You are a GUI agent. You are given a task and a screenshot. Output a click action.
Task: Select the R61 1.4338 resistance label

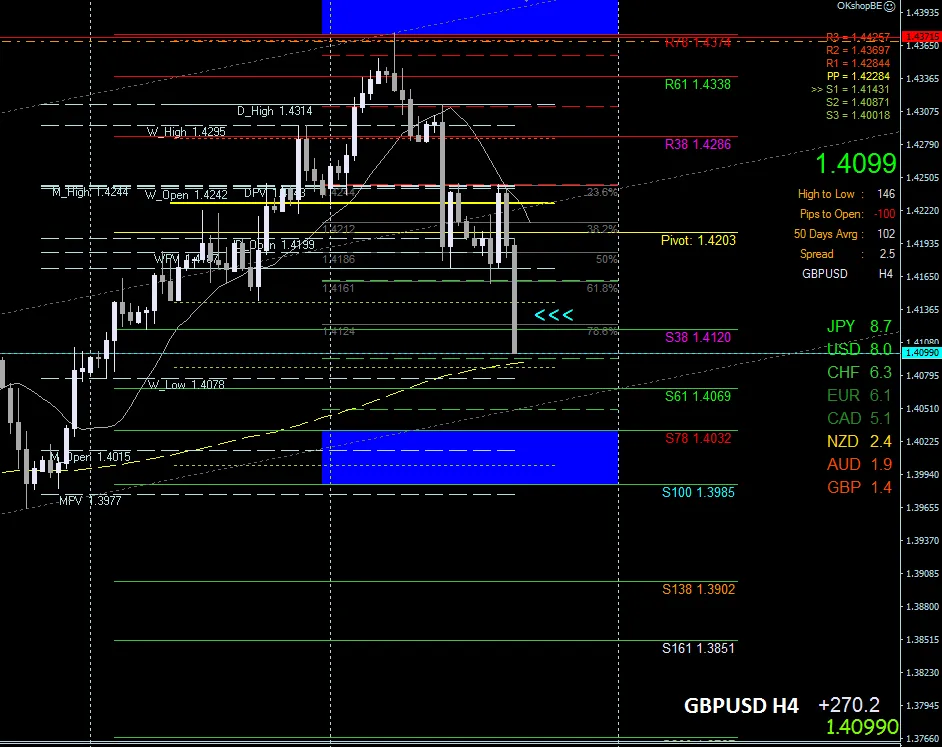[x=697, y=84]
